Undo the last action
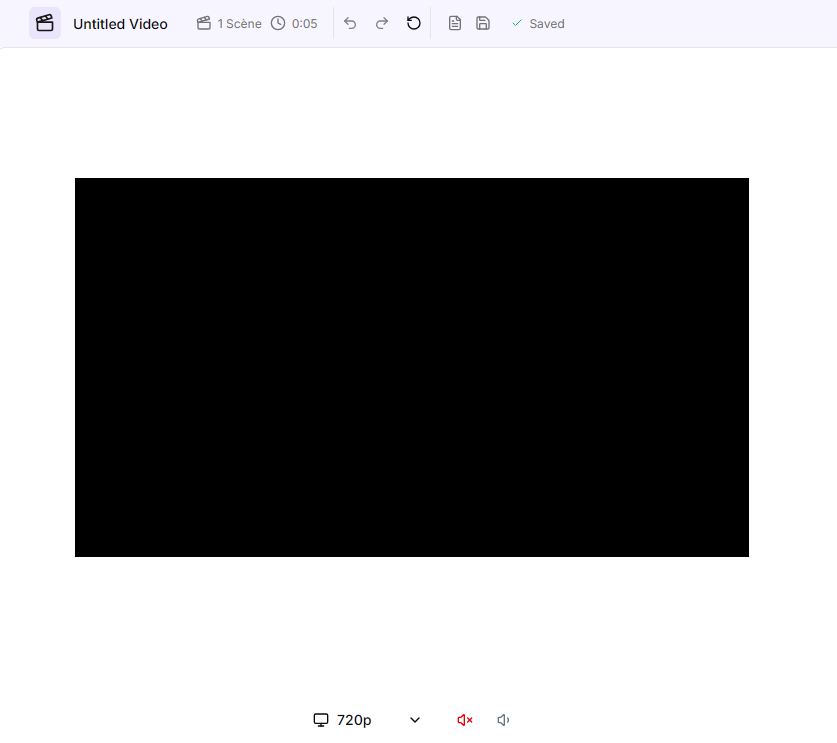This screenshot has height=743, width=837. [350, 23]
